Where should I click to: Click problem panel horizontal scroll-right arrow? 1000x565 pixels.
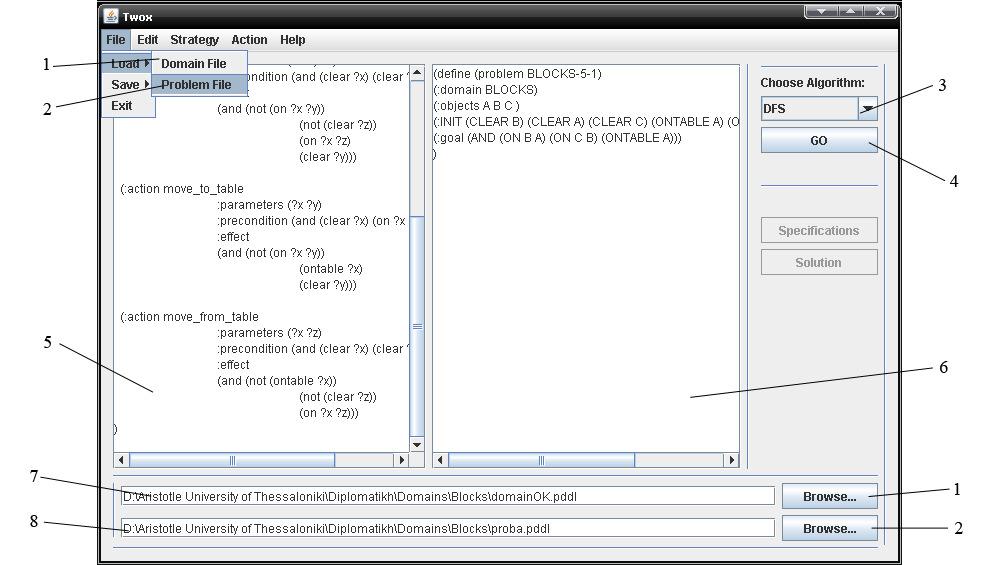pyautogui.click(x=732, y=460)
